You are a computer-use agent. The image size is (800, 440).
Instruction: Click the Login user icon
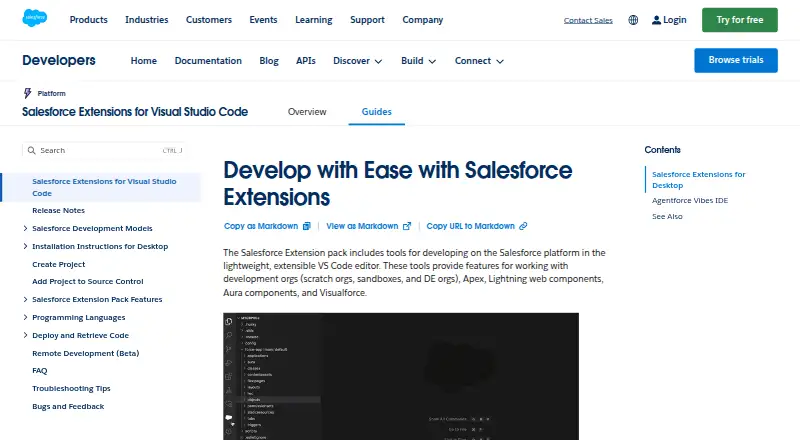(656, 20)
